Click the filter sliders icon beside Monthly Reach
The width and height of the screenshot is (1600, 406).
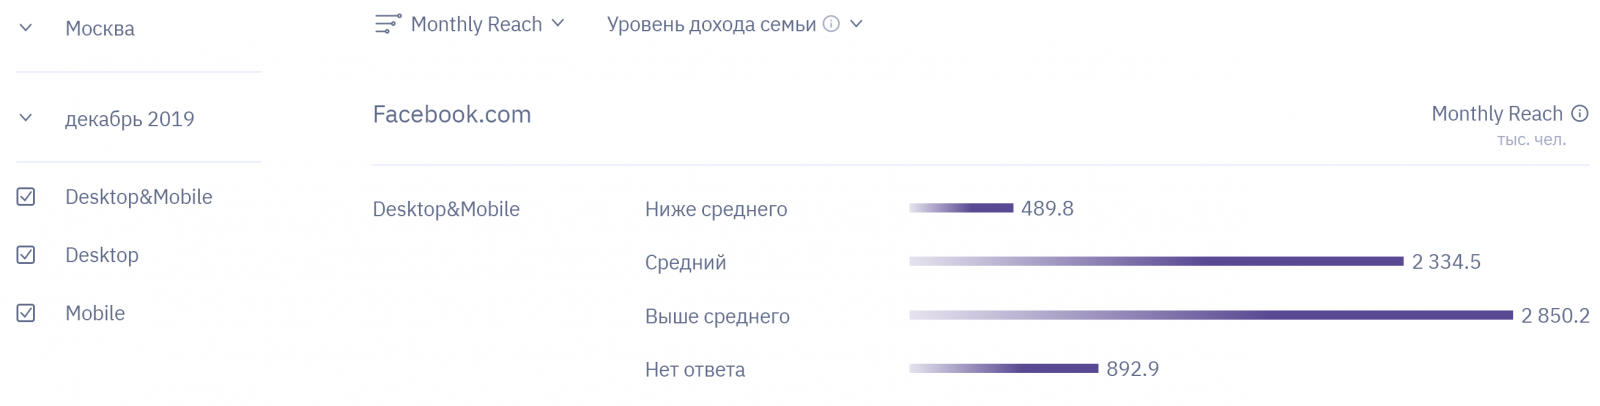[387, 24]
